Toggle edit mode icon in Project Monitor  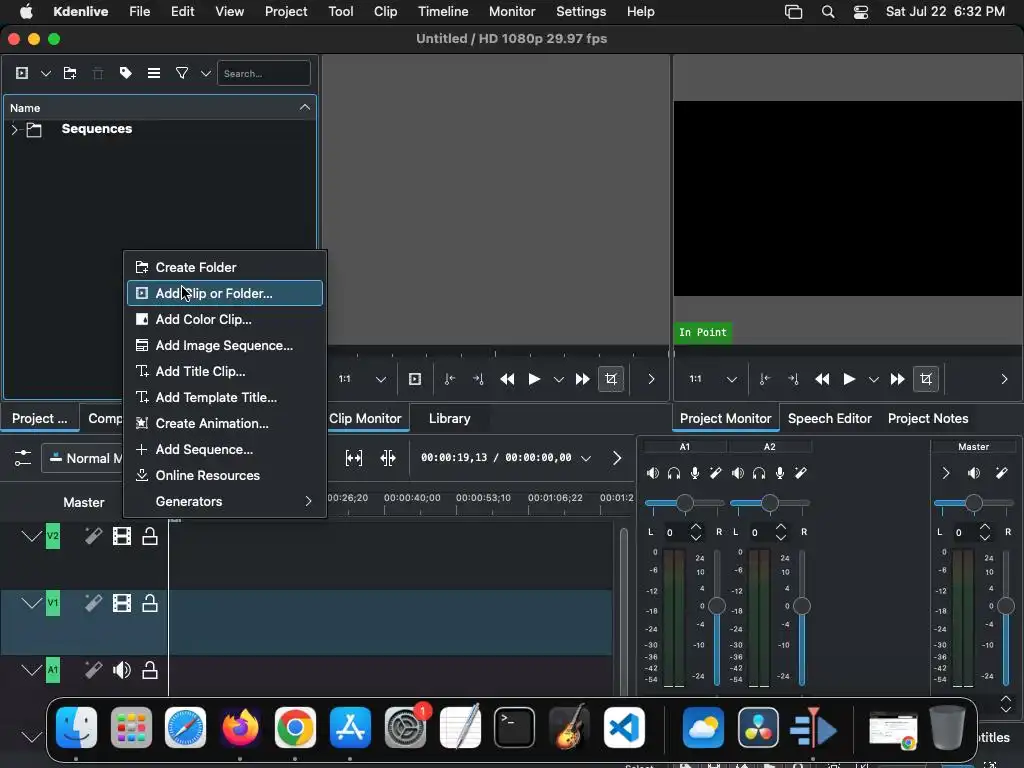(926, 379)
